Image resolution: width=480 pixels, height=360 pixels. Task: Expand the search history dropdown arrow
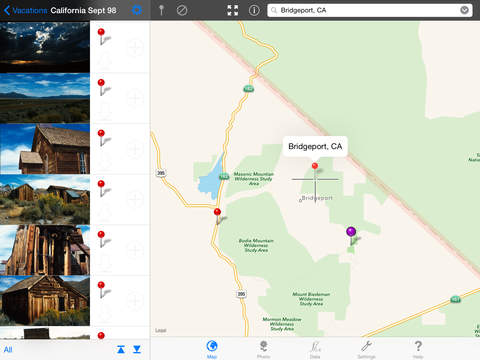point(464,10)
